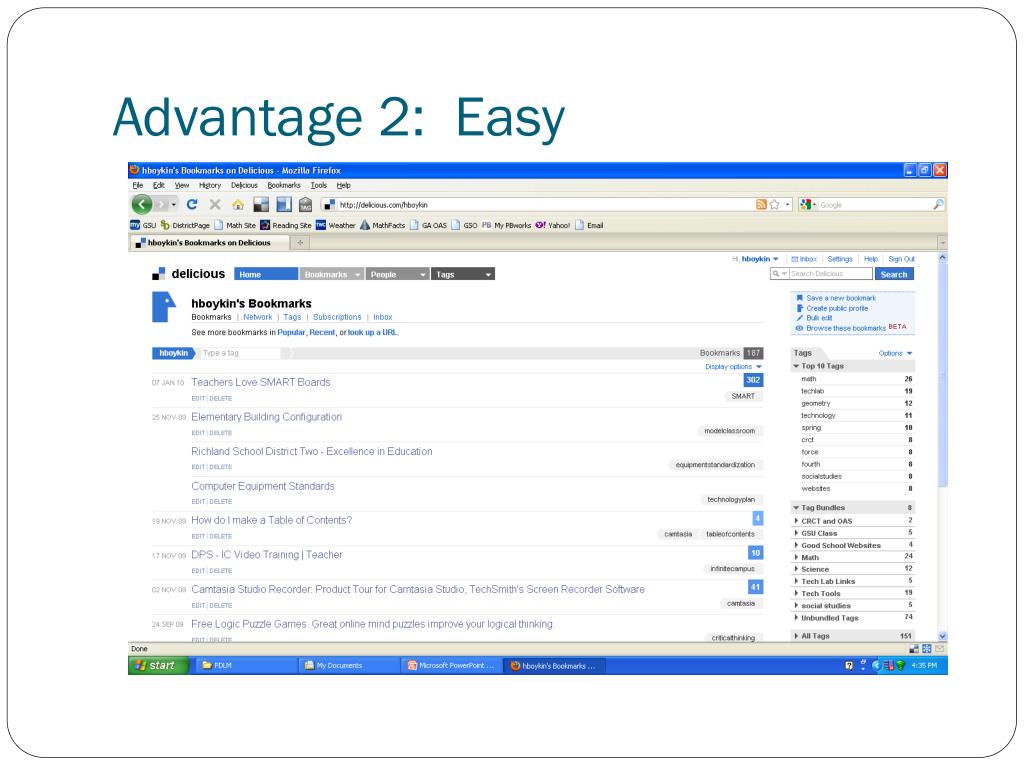Image resolution: width=1024 pixels, height=768 pixels.
Task: Click the Firefox Back arrow button
Action: click(x=142, y=204)
